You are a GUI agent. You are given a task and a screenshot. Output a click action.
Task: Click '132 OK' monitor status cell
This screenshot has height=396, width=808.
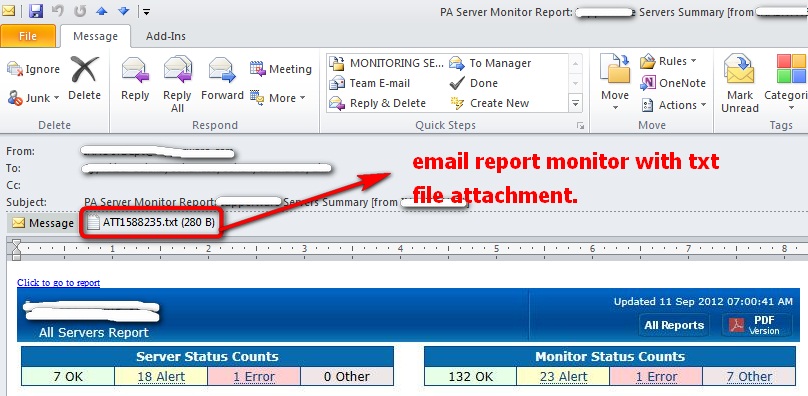click(x=470, y=376)
